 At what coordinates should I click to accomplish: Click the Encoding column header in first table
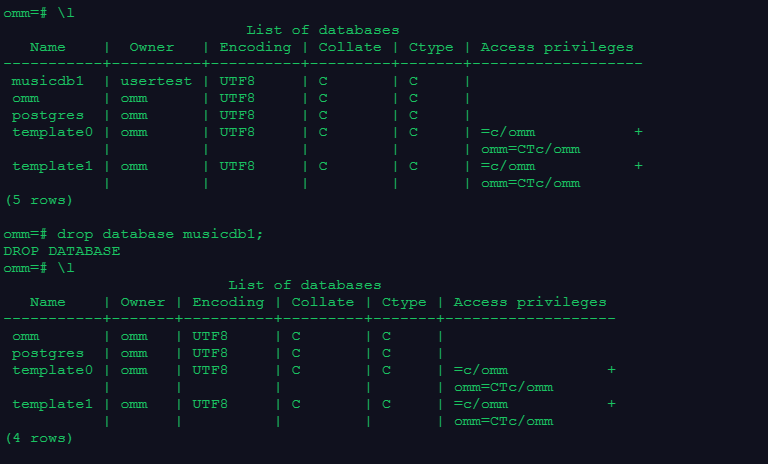click(255, 47)
